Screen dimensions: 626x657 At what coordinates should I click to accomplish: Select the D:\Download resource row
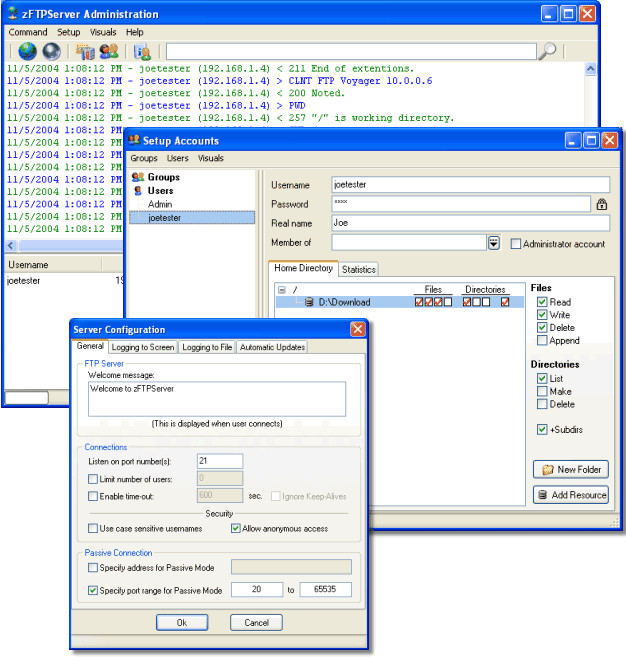pyautogui.click(x=399, y=302)
